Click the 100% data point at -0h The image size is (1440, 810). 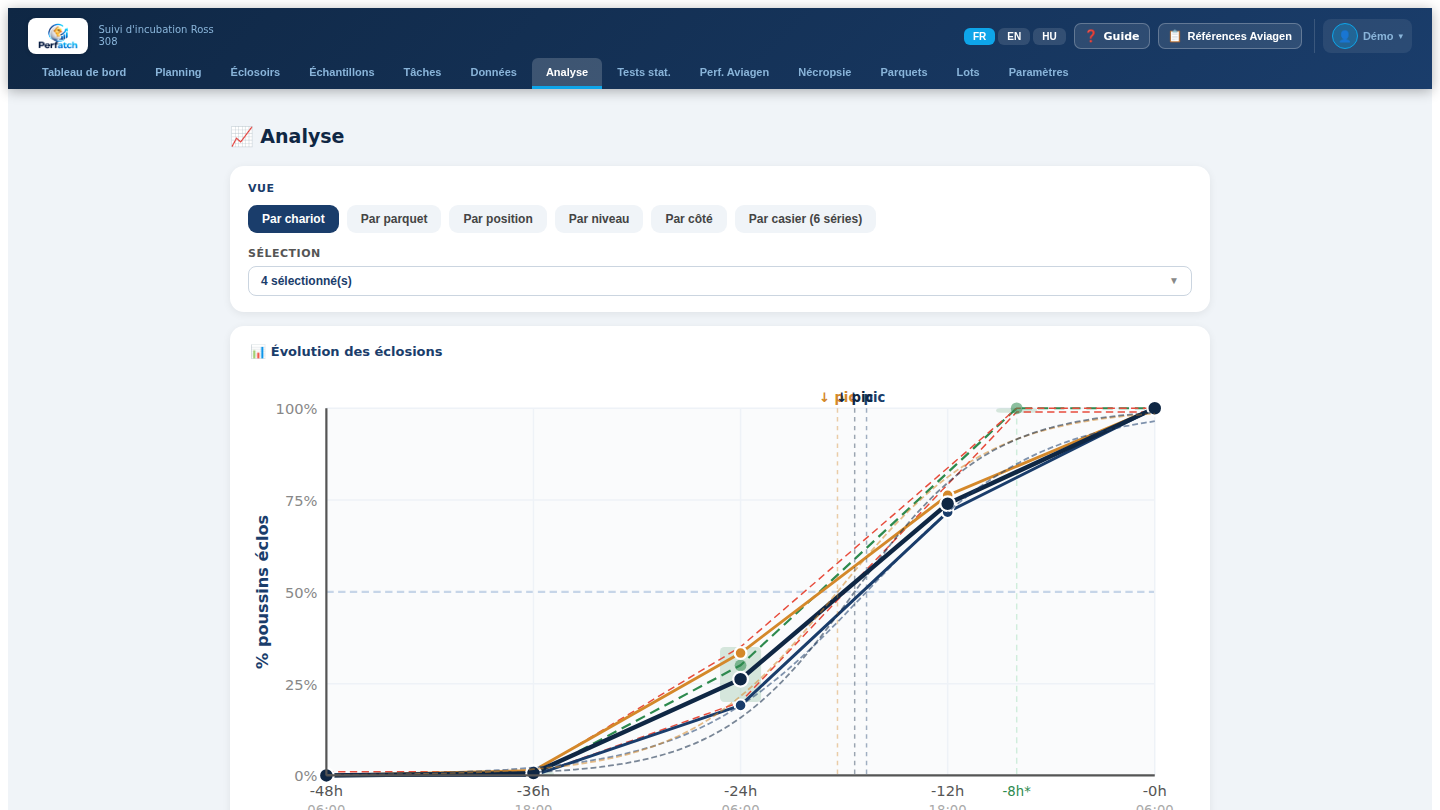(x=1154, y=408)
